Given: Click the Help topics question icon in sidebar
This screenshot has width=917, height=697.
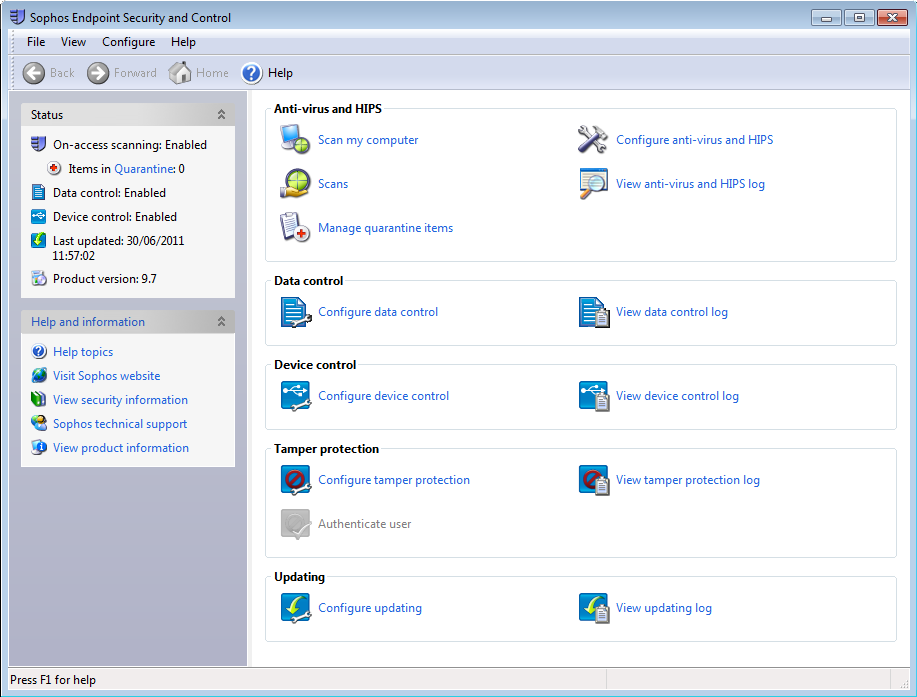Looking at the screenshot, I should 39,351.
